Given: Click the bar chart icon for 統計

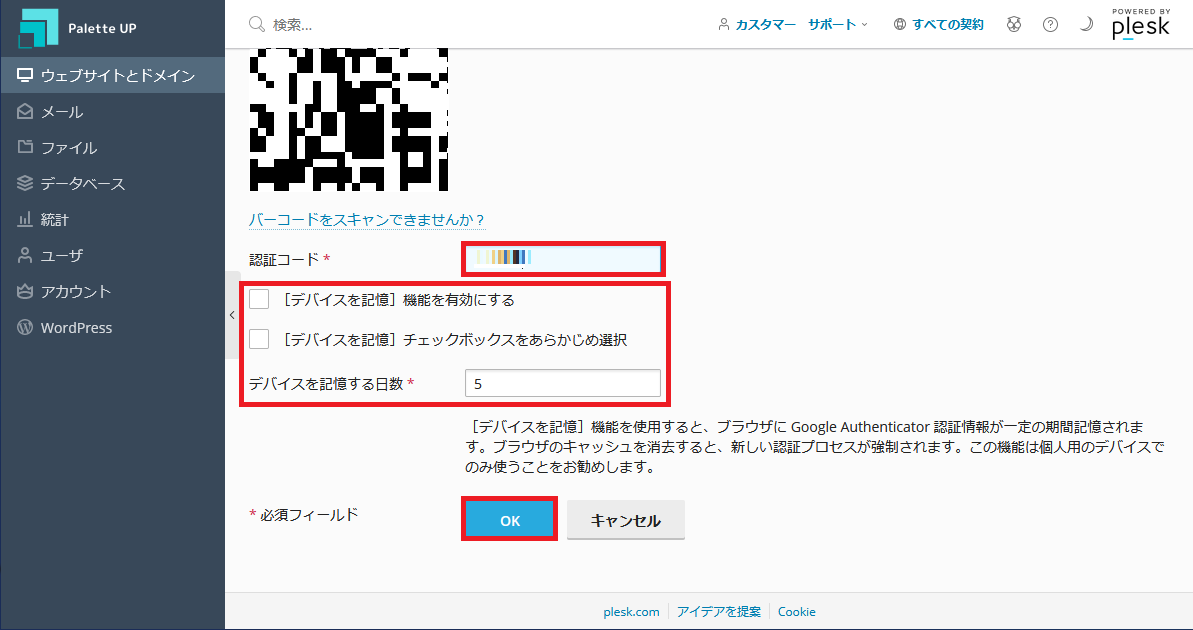Looking at the screenshot, I should coord(25,219).
